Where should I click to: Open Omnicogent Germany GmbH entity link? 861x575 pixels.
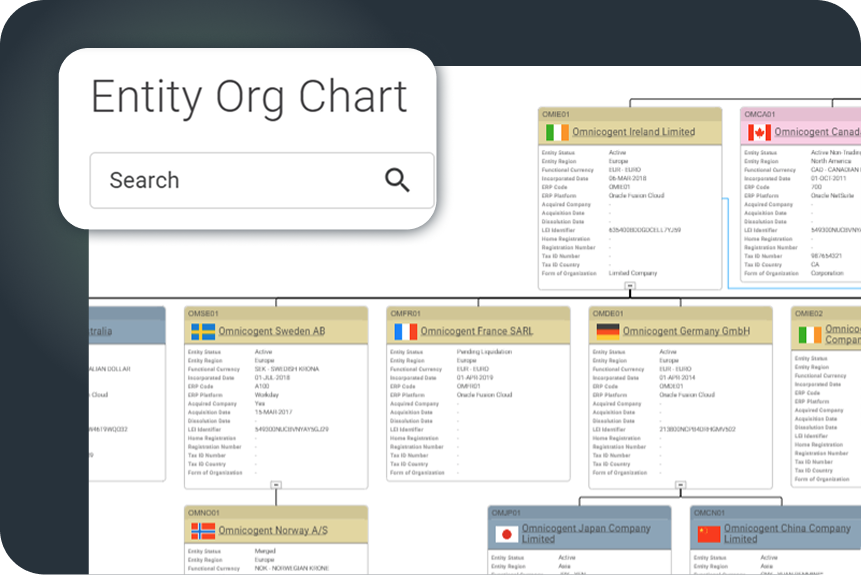[686, 331]
